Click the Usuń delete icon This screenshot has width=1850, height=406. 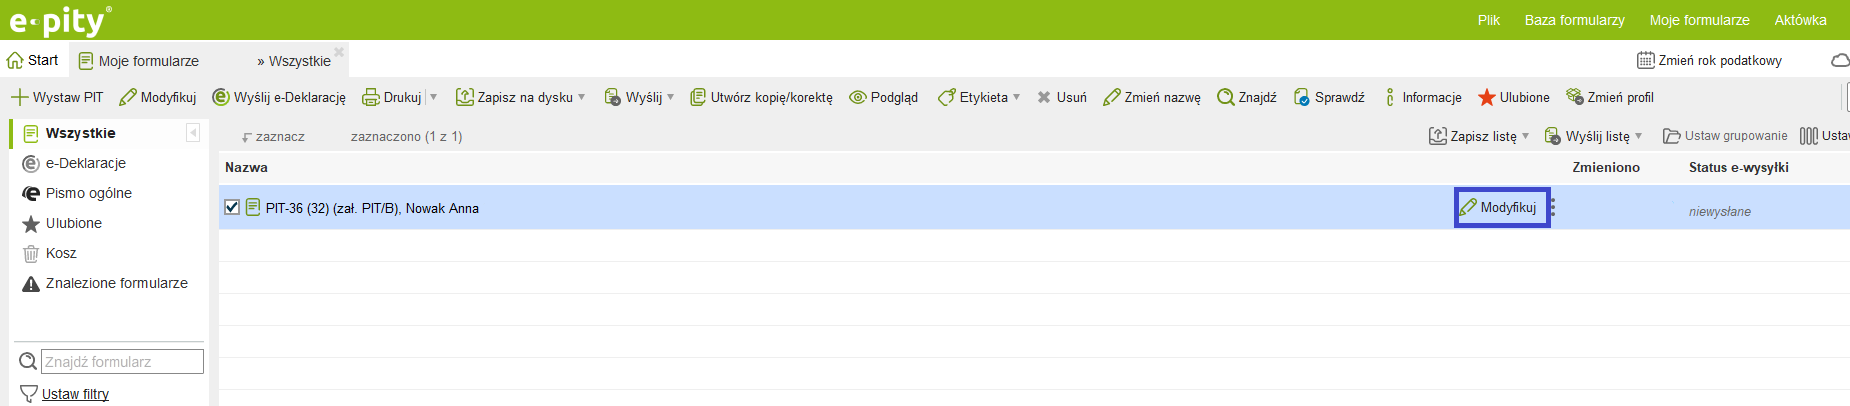point(1044,97)
